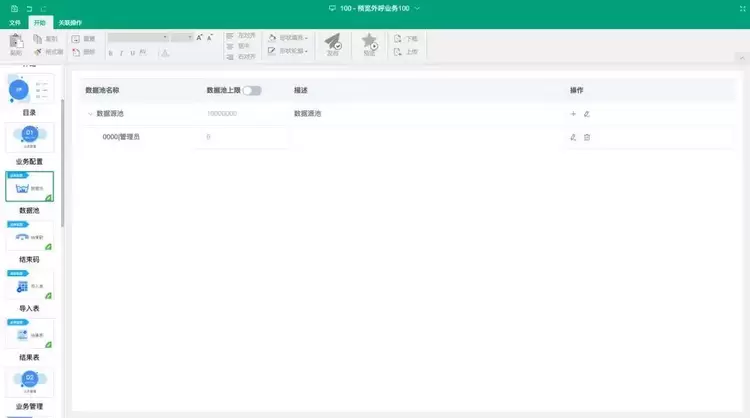This screenshot has width=750, height=418.
Task: Click the save icon in the title bar
Action: point(14,8)
